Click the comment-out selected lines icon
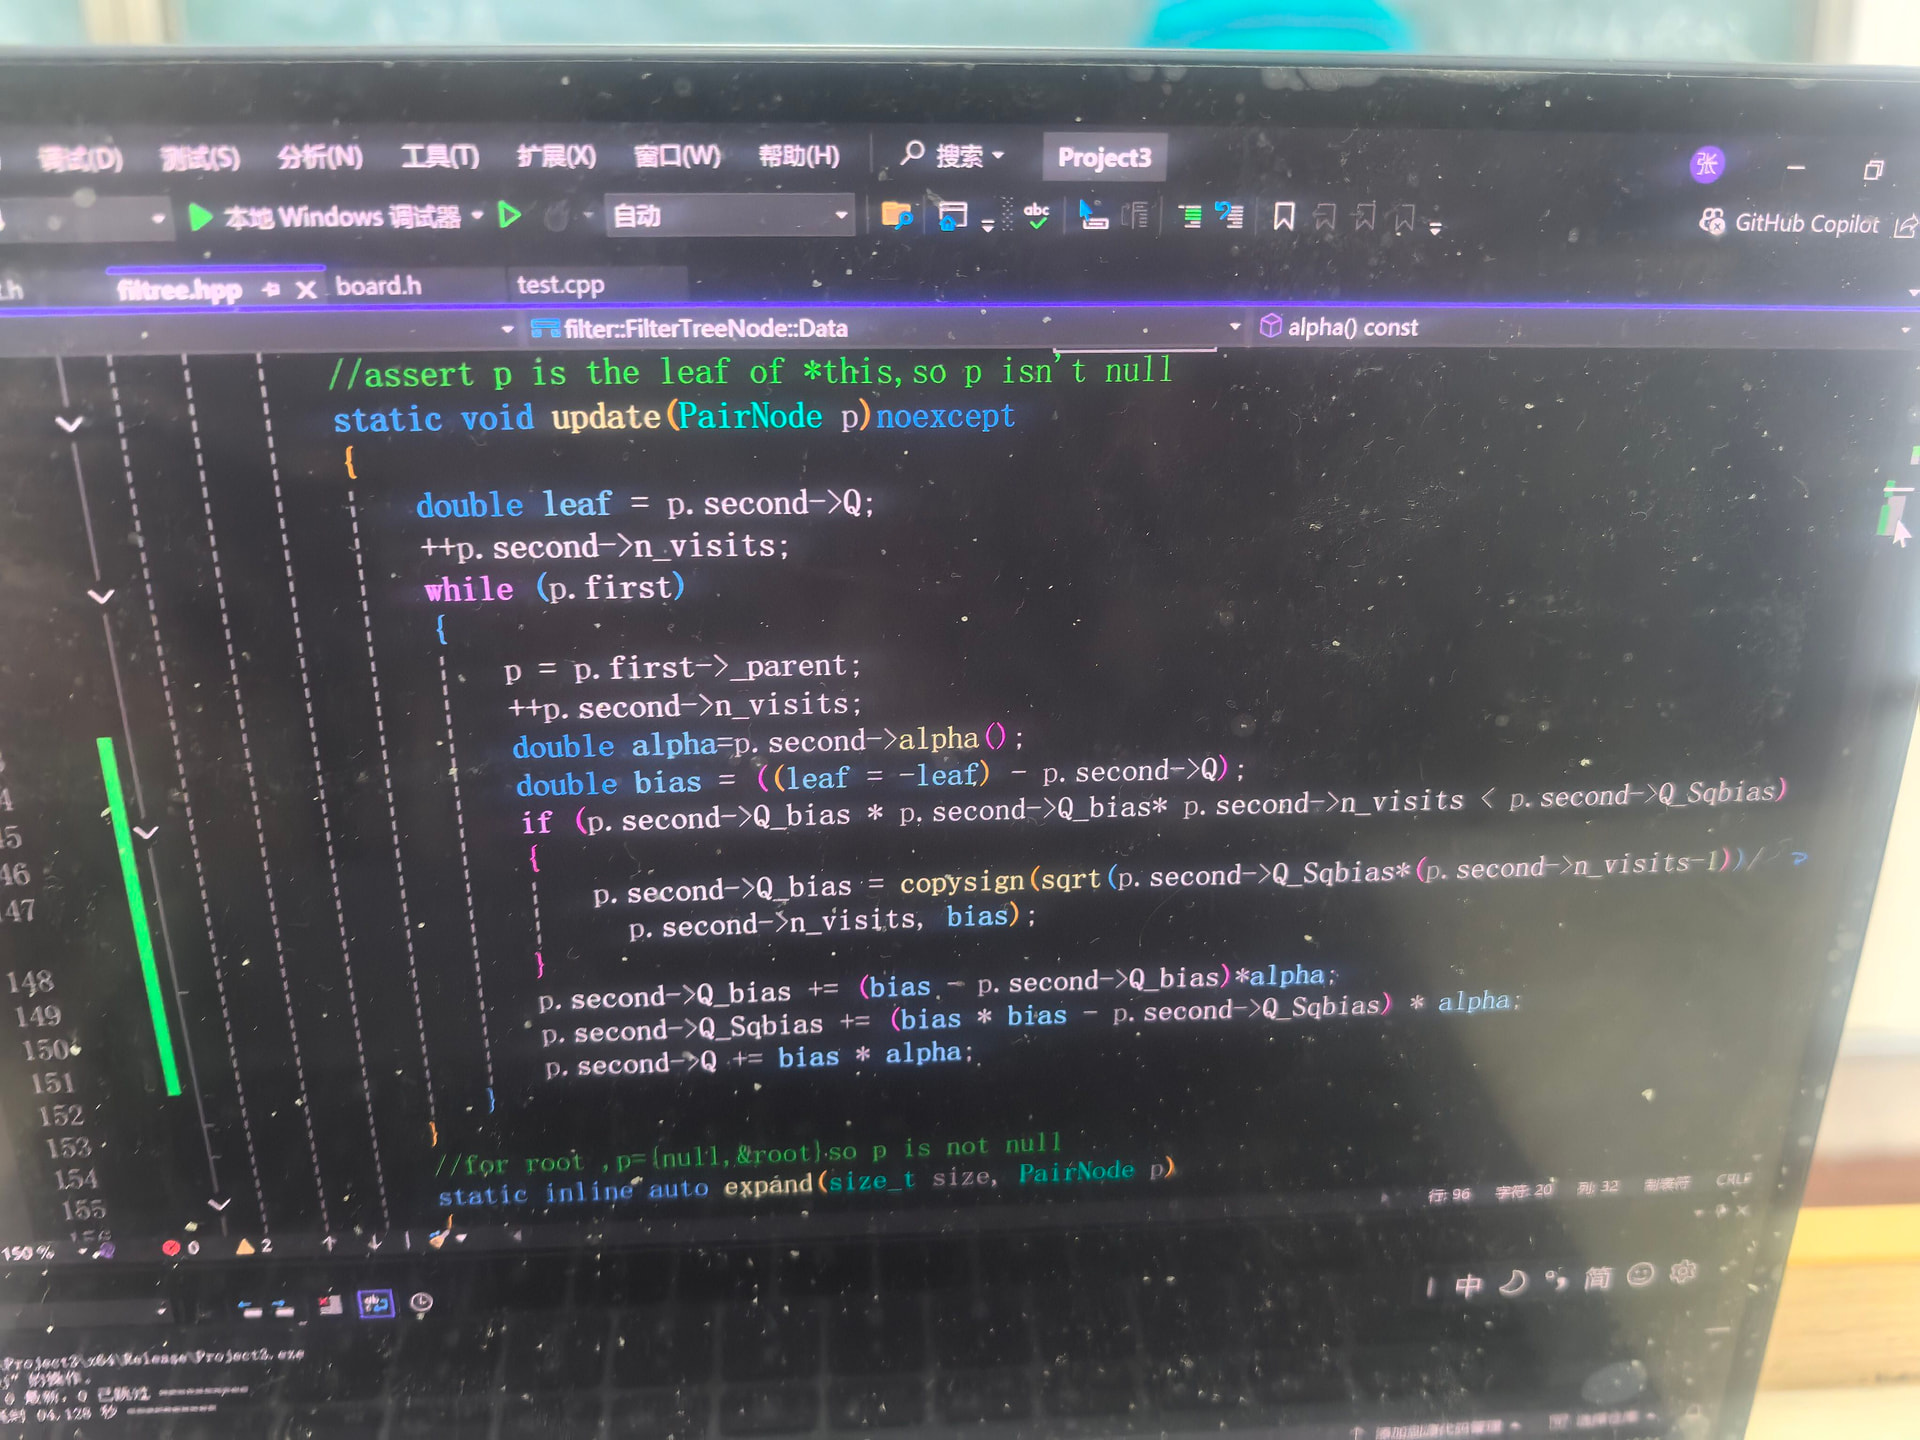Screen dimensions: 1920x1440 click(1190, 216)
